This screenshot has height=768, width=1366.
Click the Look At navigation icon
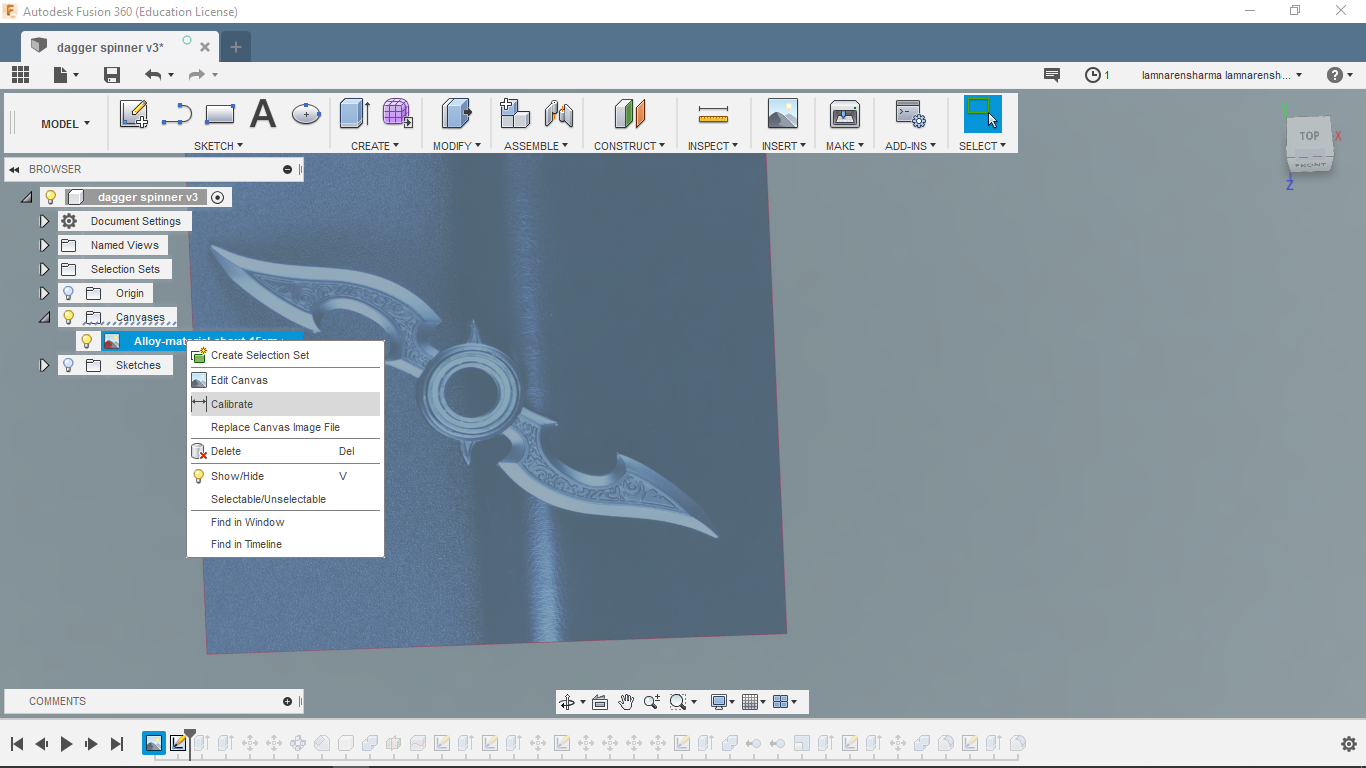[x=600, y=702]
